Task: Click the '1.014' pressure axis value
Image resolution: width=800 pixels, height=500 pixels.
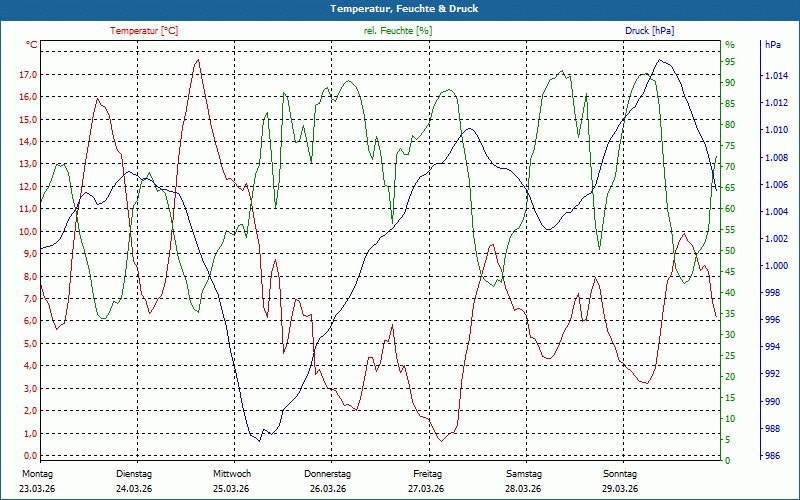Action: pyautogui.click(x=776, y=76)
